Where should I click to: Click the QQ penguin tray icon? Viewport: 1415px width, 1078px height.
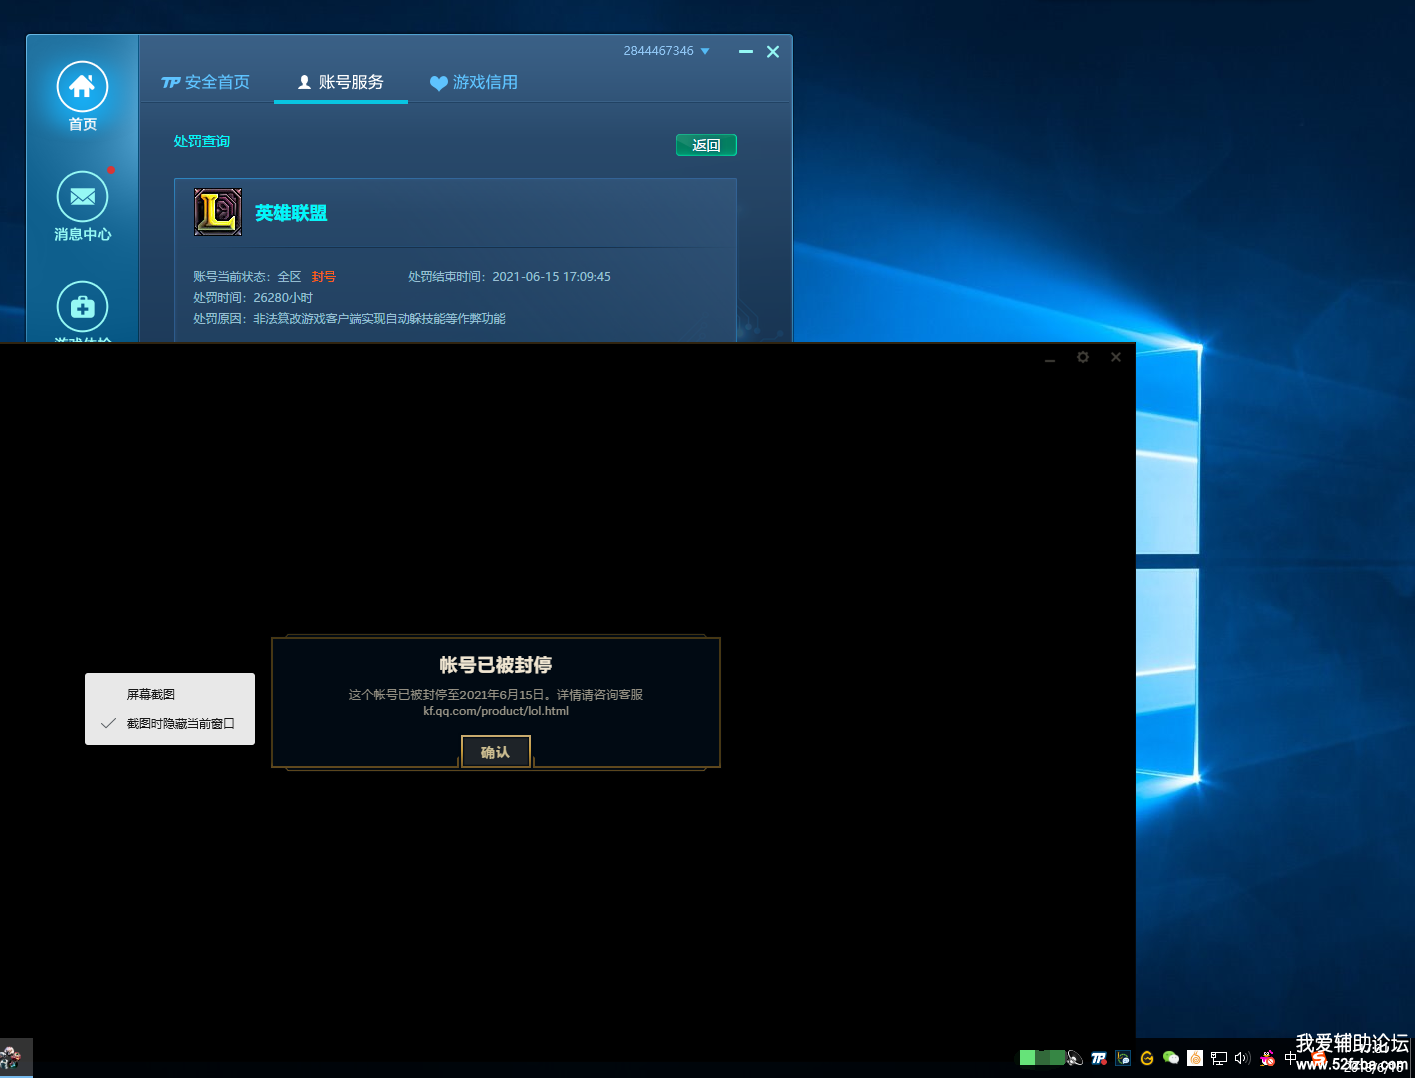pos(1268,1058)
